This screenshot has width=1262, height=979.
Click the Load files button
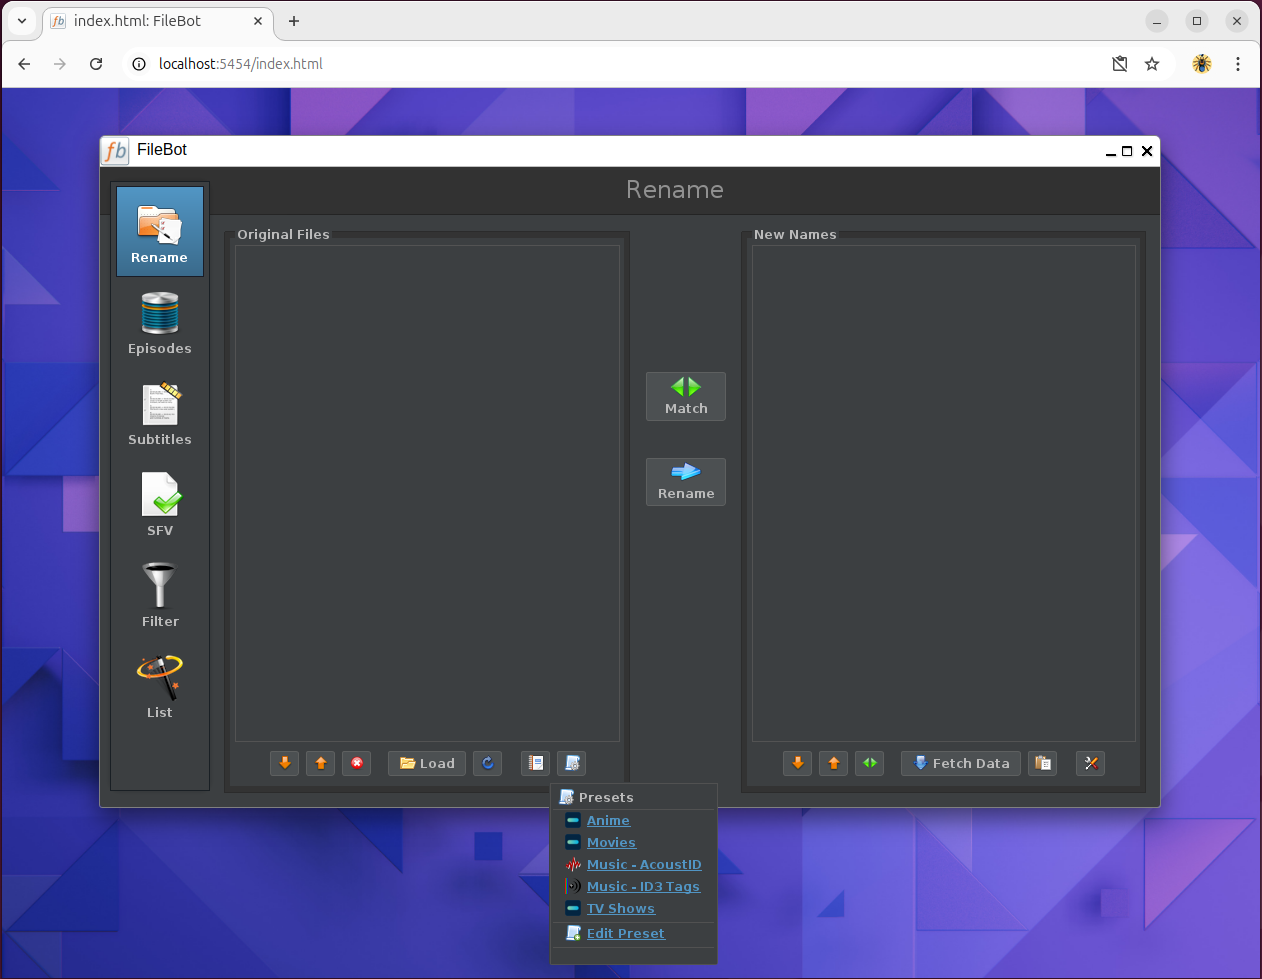[427, 763]
